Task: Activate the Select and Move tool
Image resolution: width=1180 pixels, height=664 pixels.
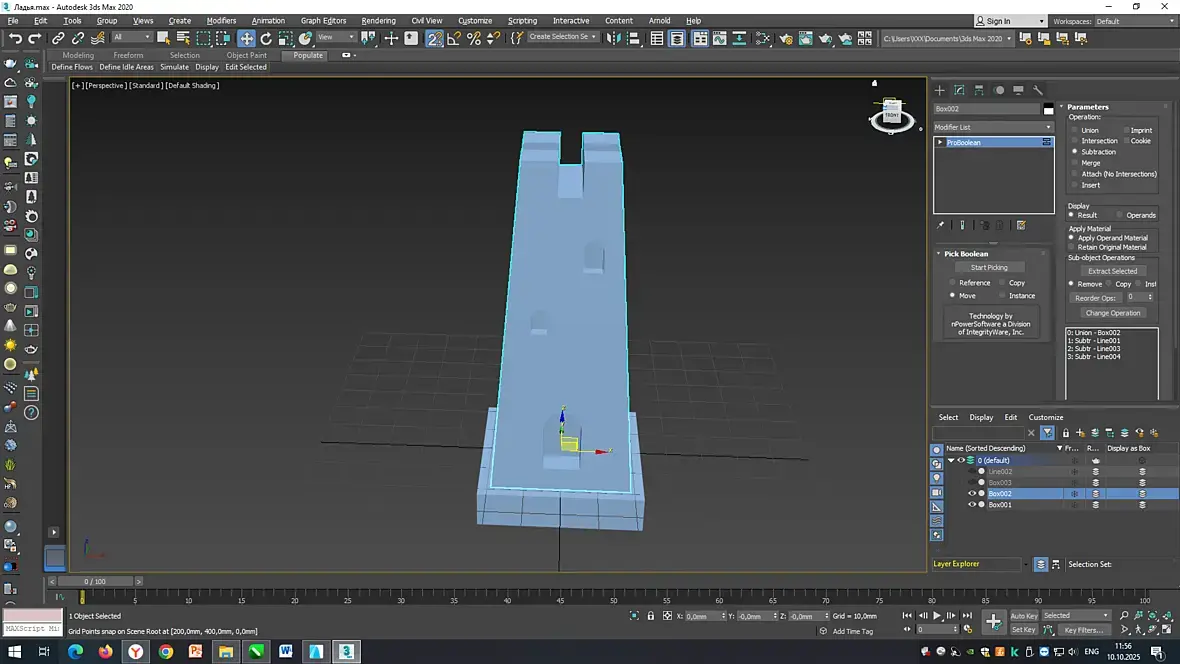Action: [246, 38]
